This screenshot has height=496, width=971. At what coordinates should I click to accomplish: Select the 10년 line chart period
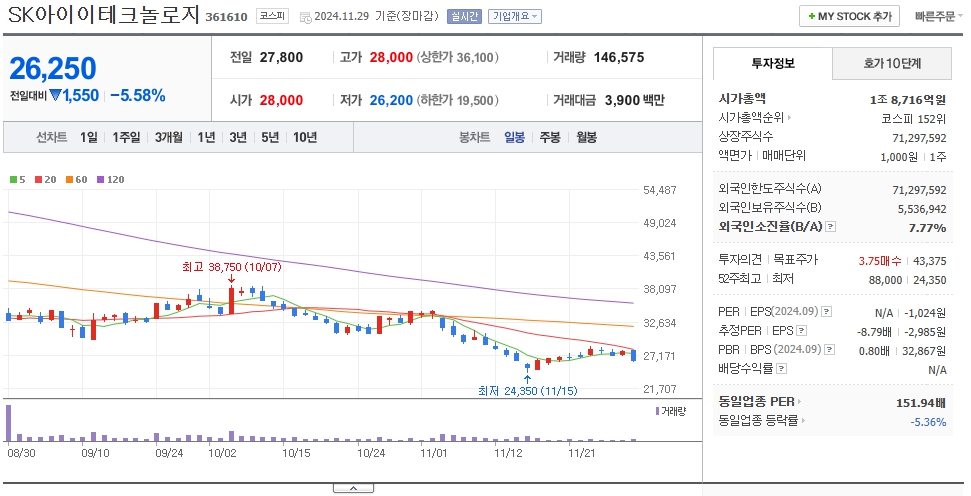305,137
